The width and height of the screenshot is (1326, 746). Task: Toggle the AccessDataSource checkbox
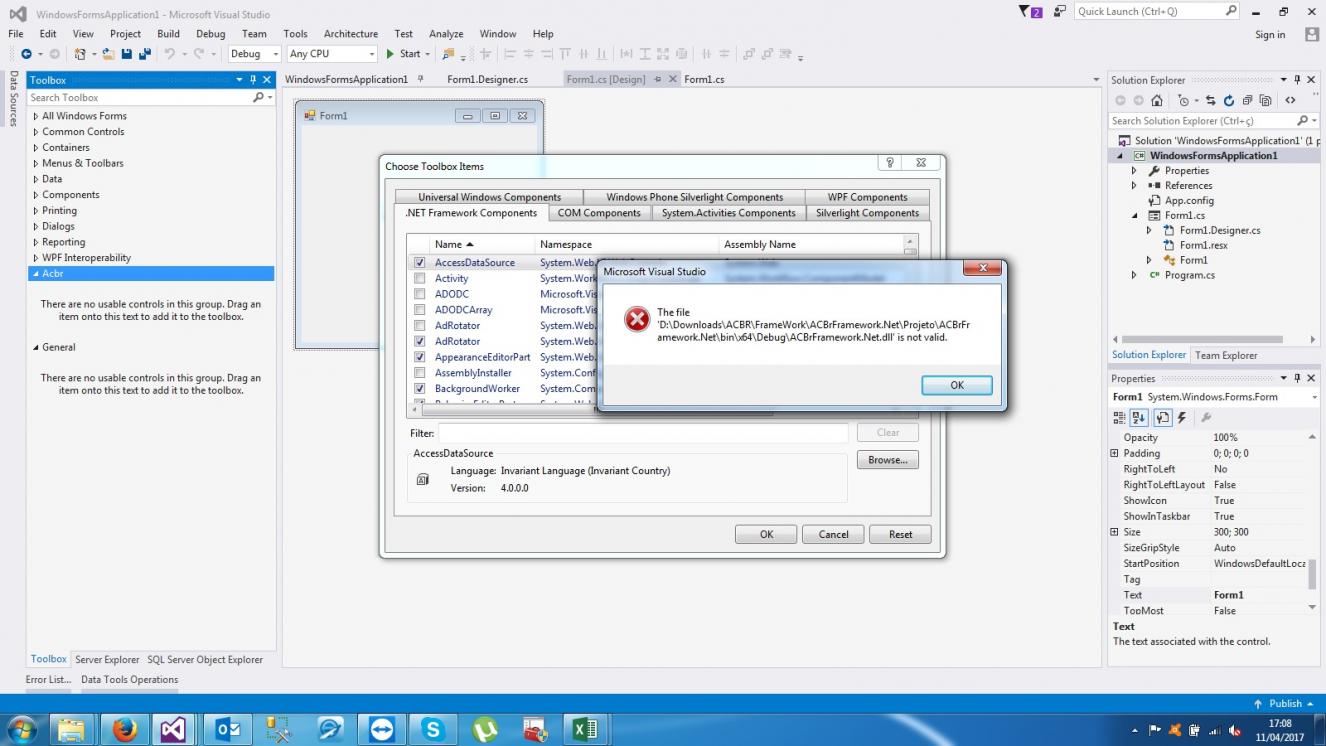(420, 263)
